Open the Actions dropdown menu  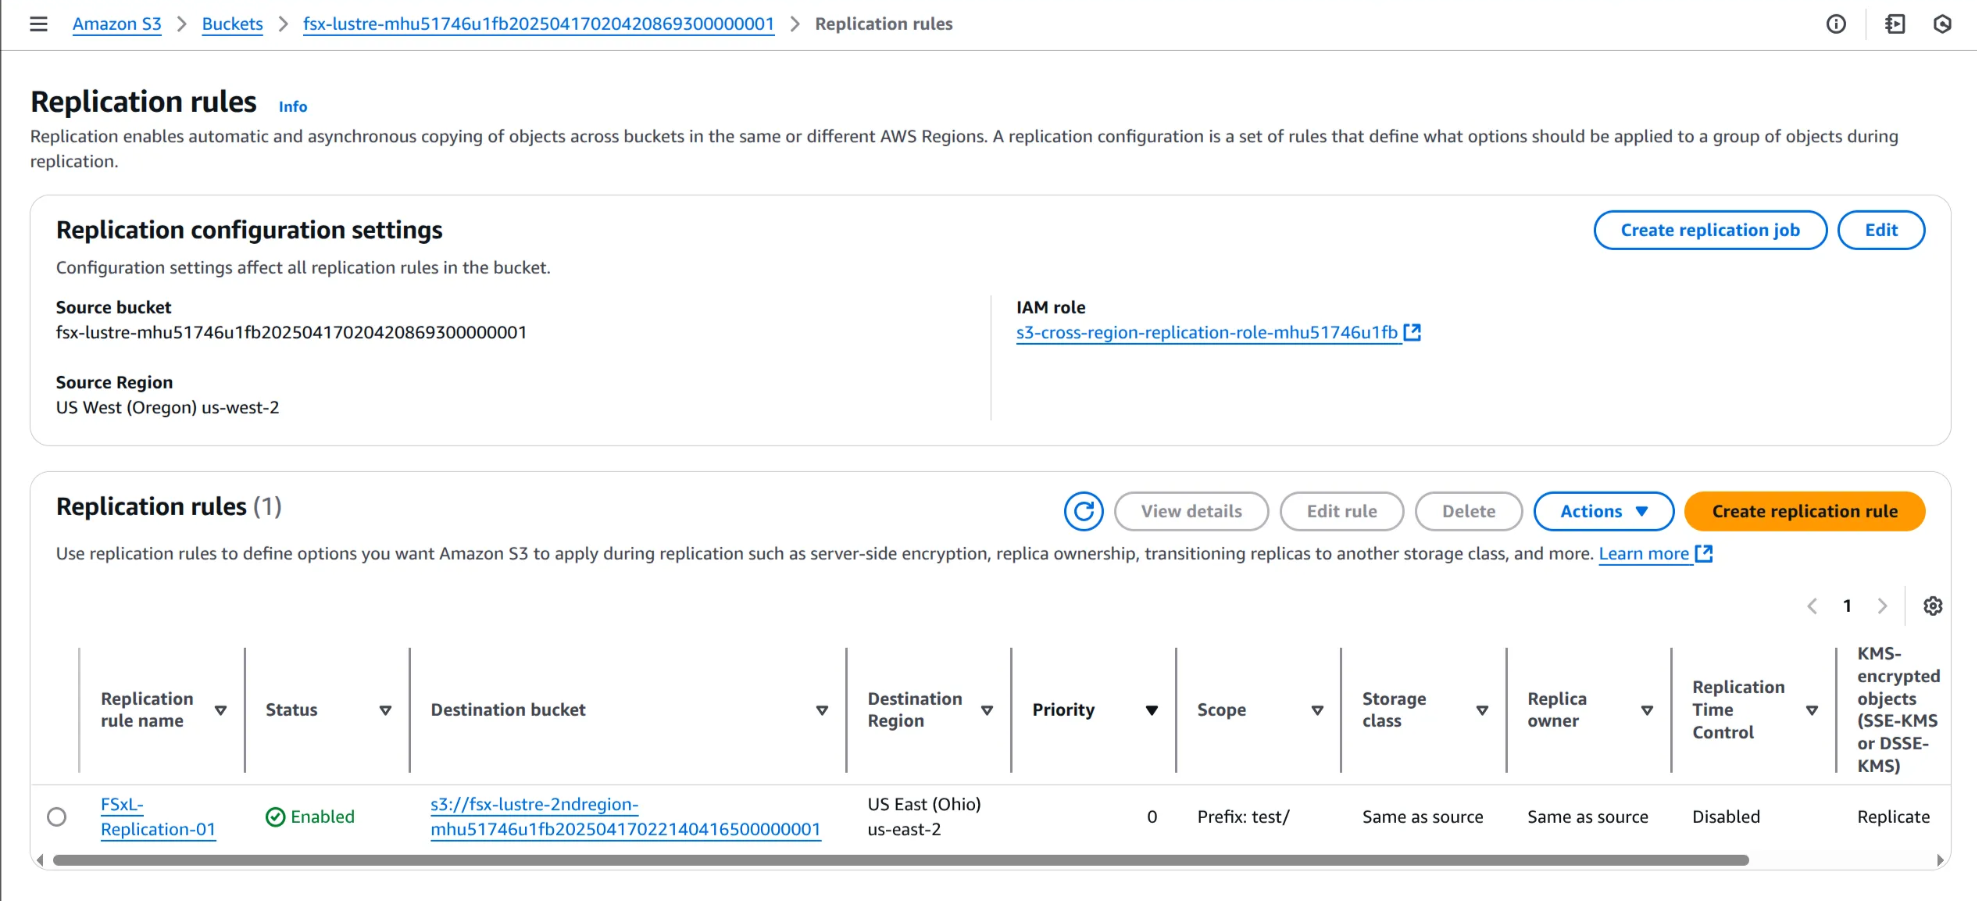click(1603, 511)
